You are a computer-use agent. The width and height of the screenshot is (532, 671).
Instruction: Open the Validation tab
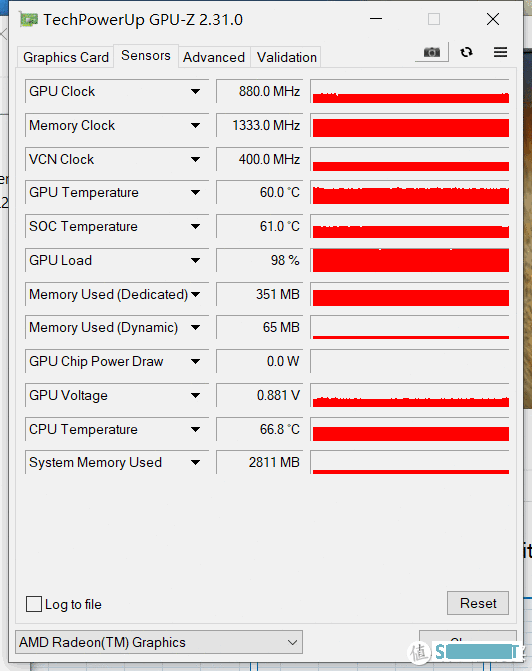click(286, 57)
